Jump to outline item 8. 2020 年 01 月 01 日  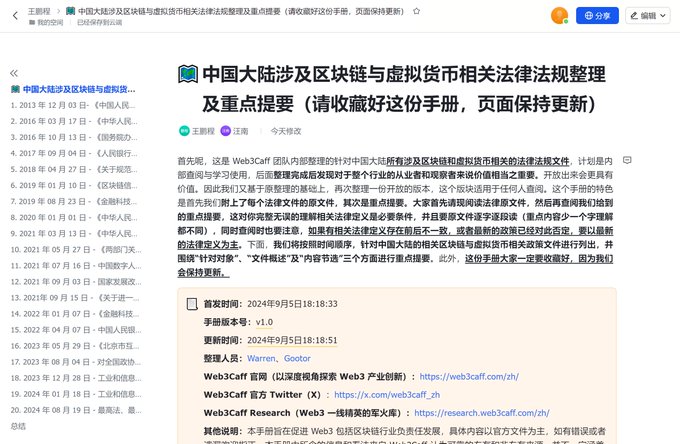[74, 218]
